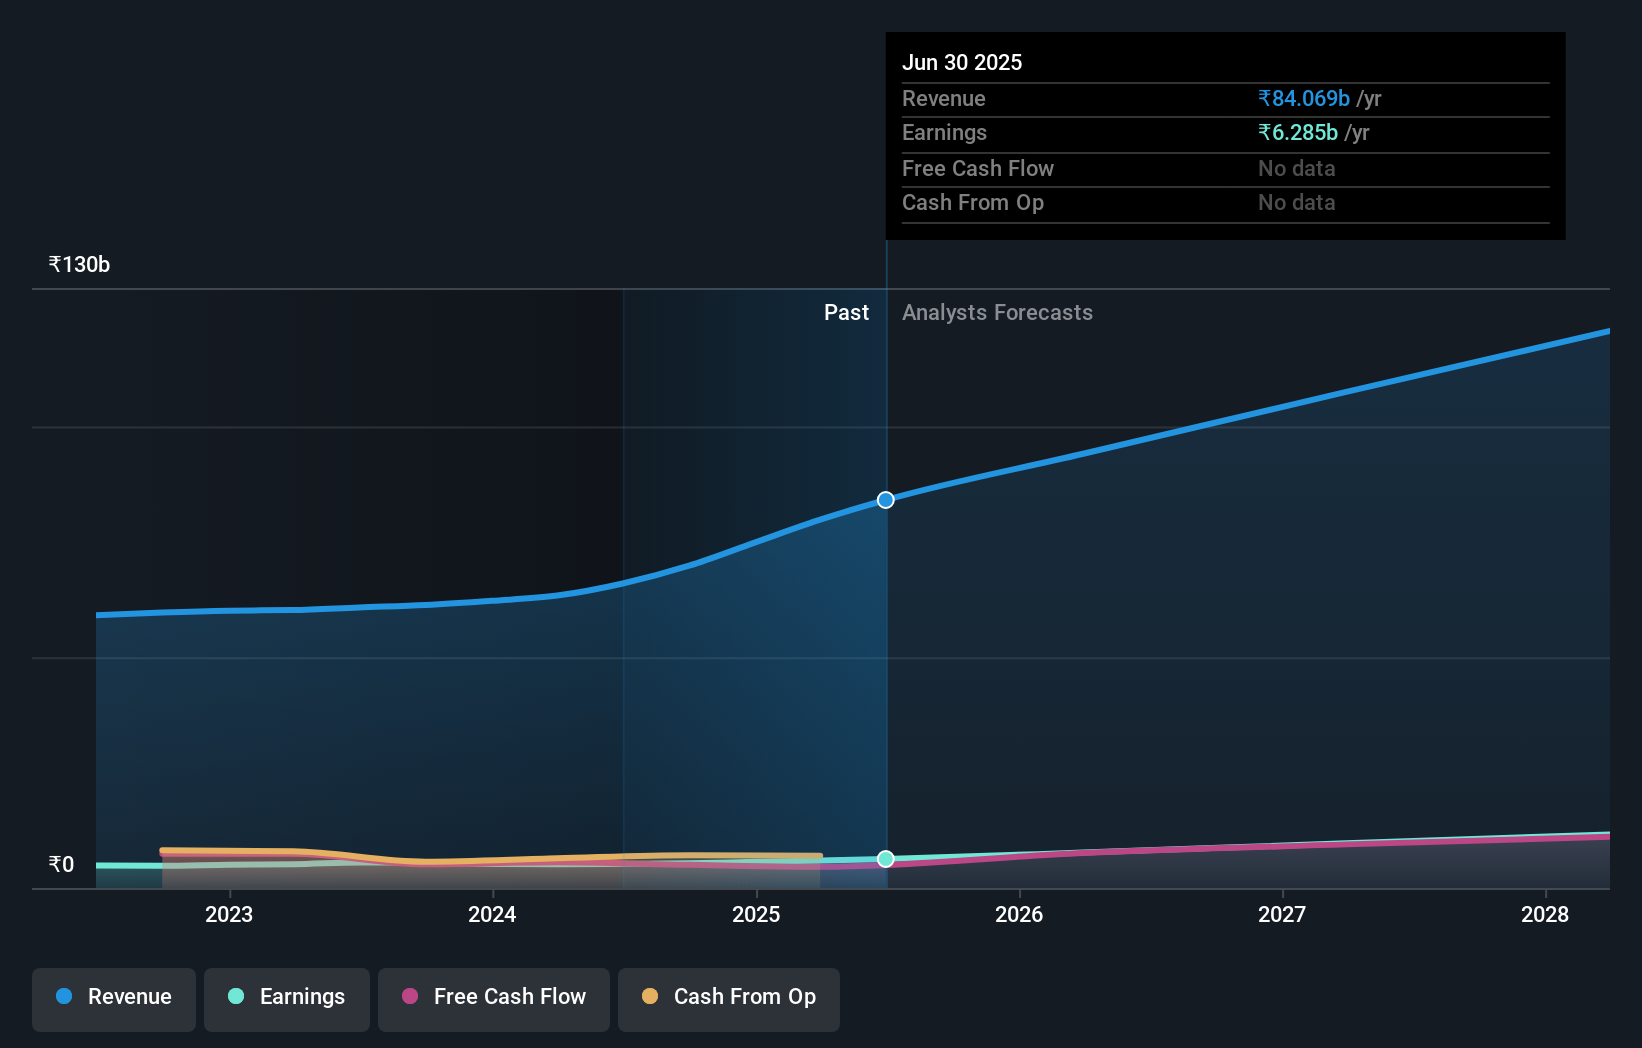Click the Earnings data point marker at Jun 2025
Image resolution: width=1642 pixels, height=1048 pixels.
coord(886,859)
